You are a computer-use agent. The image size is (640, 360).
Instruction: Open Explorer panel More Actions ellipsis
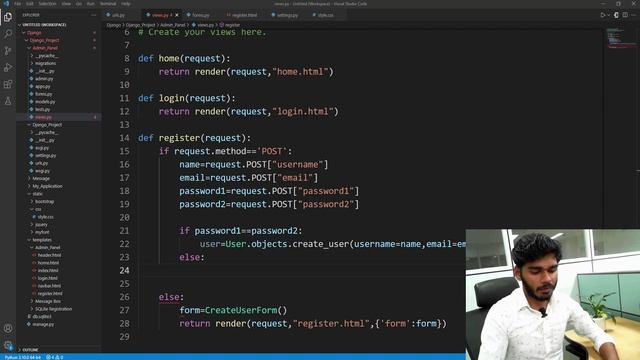pos(93,15)
